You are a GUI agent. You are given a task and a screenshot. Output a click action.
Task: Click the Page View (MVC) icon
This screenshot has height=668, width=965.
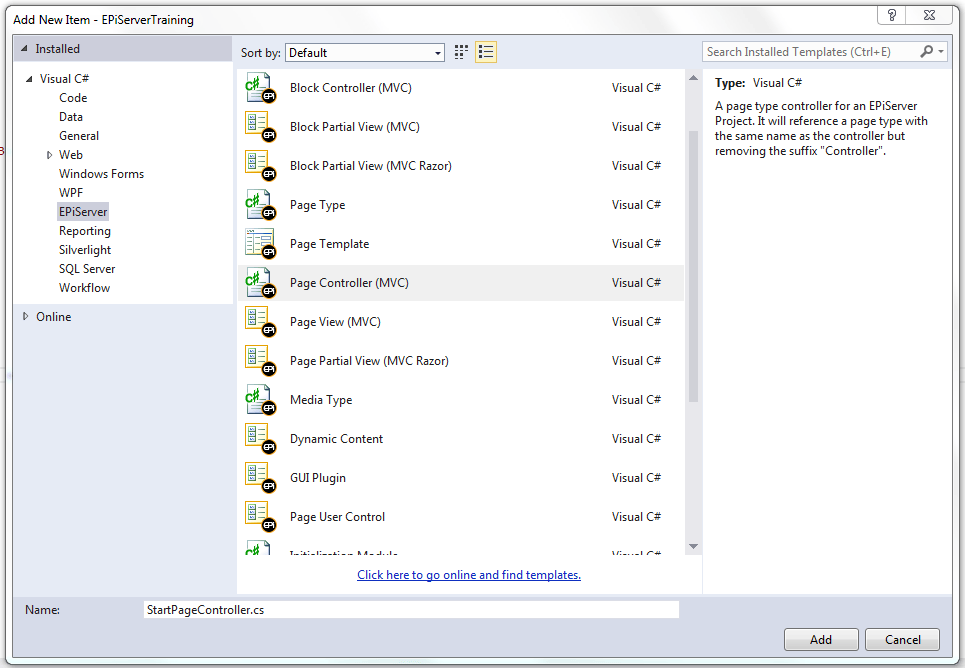[260, 322]
